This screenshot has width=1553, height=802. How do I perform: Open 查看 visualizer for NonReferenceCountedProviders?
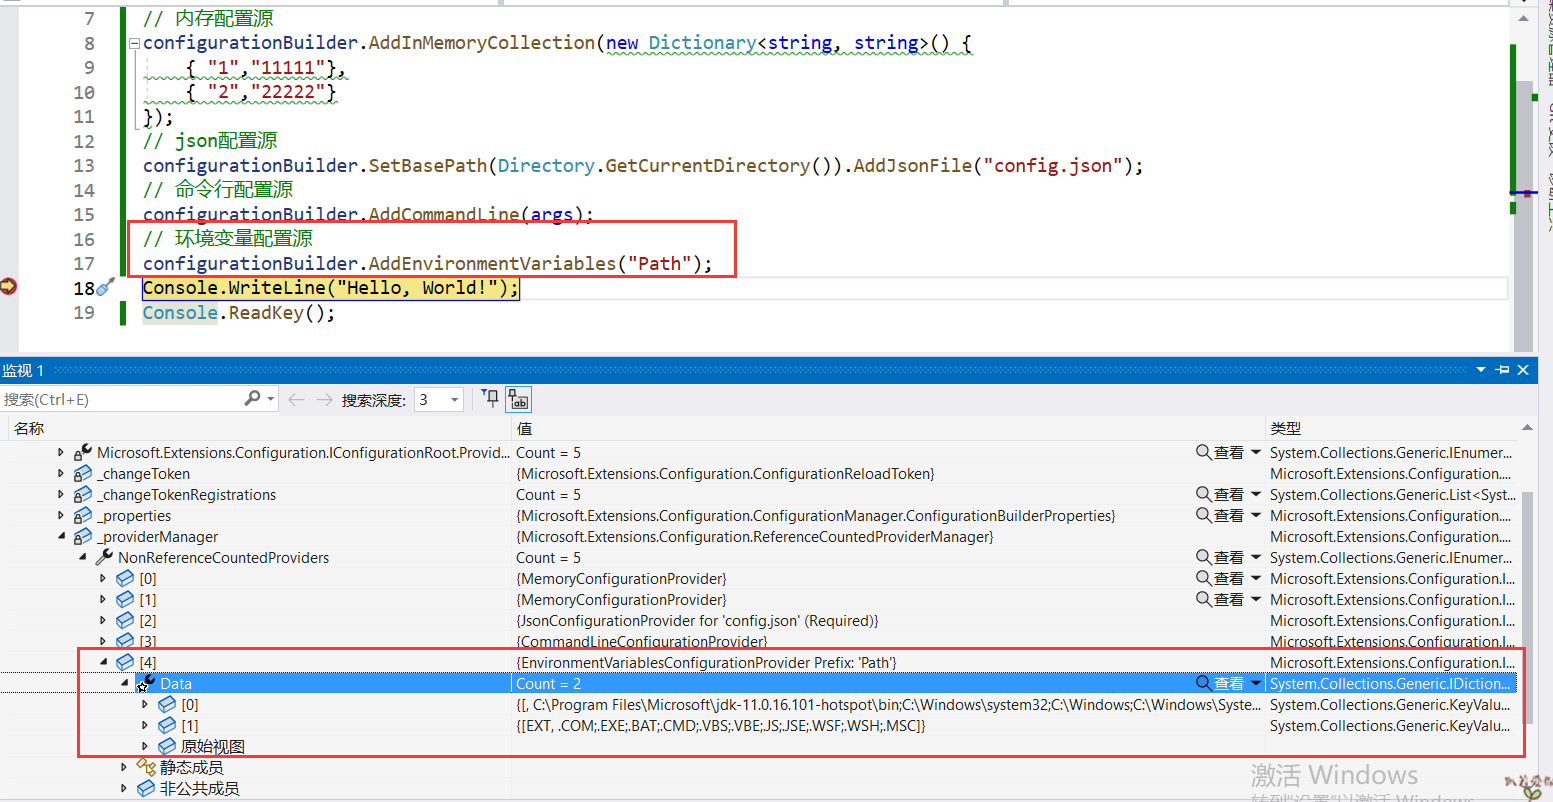[1220, 558]
